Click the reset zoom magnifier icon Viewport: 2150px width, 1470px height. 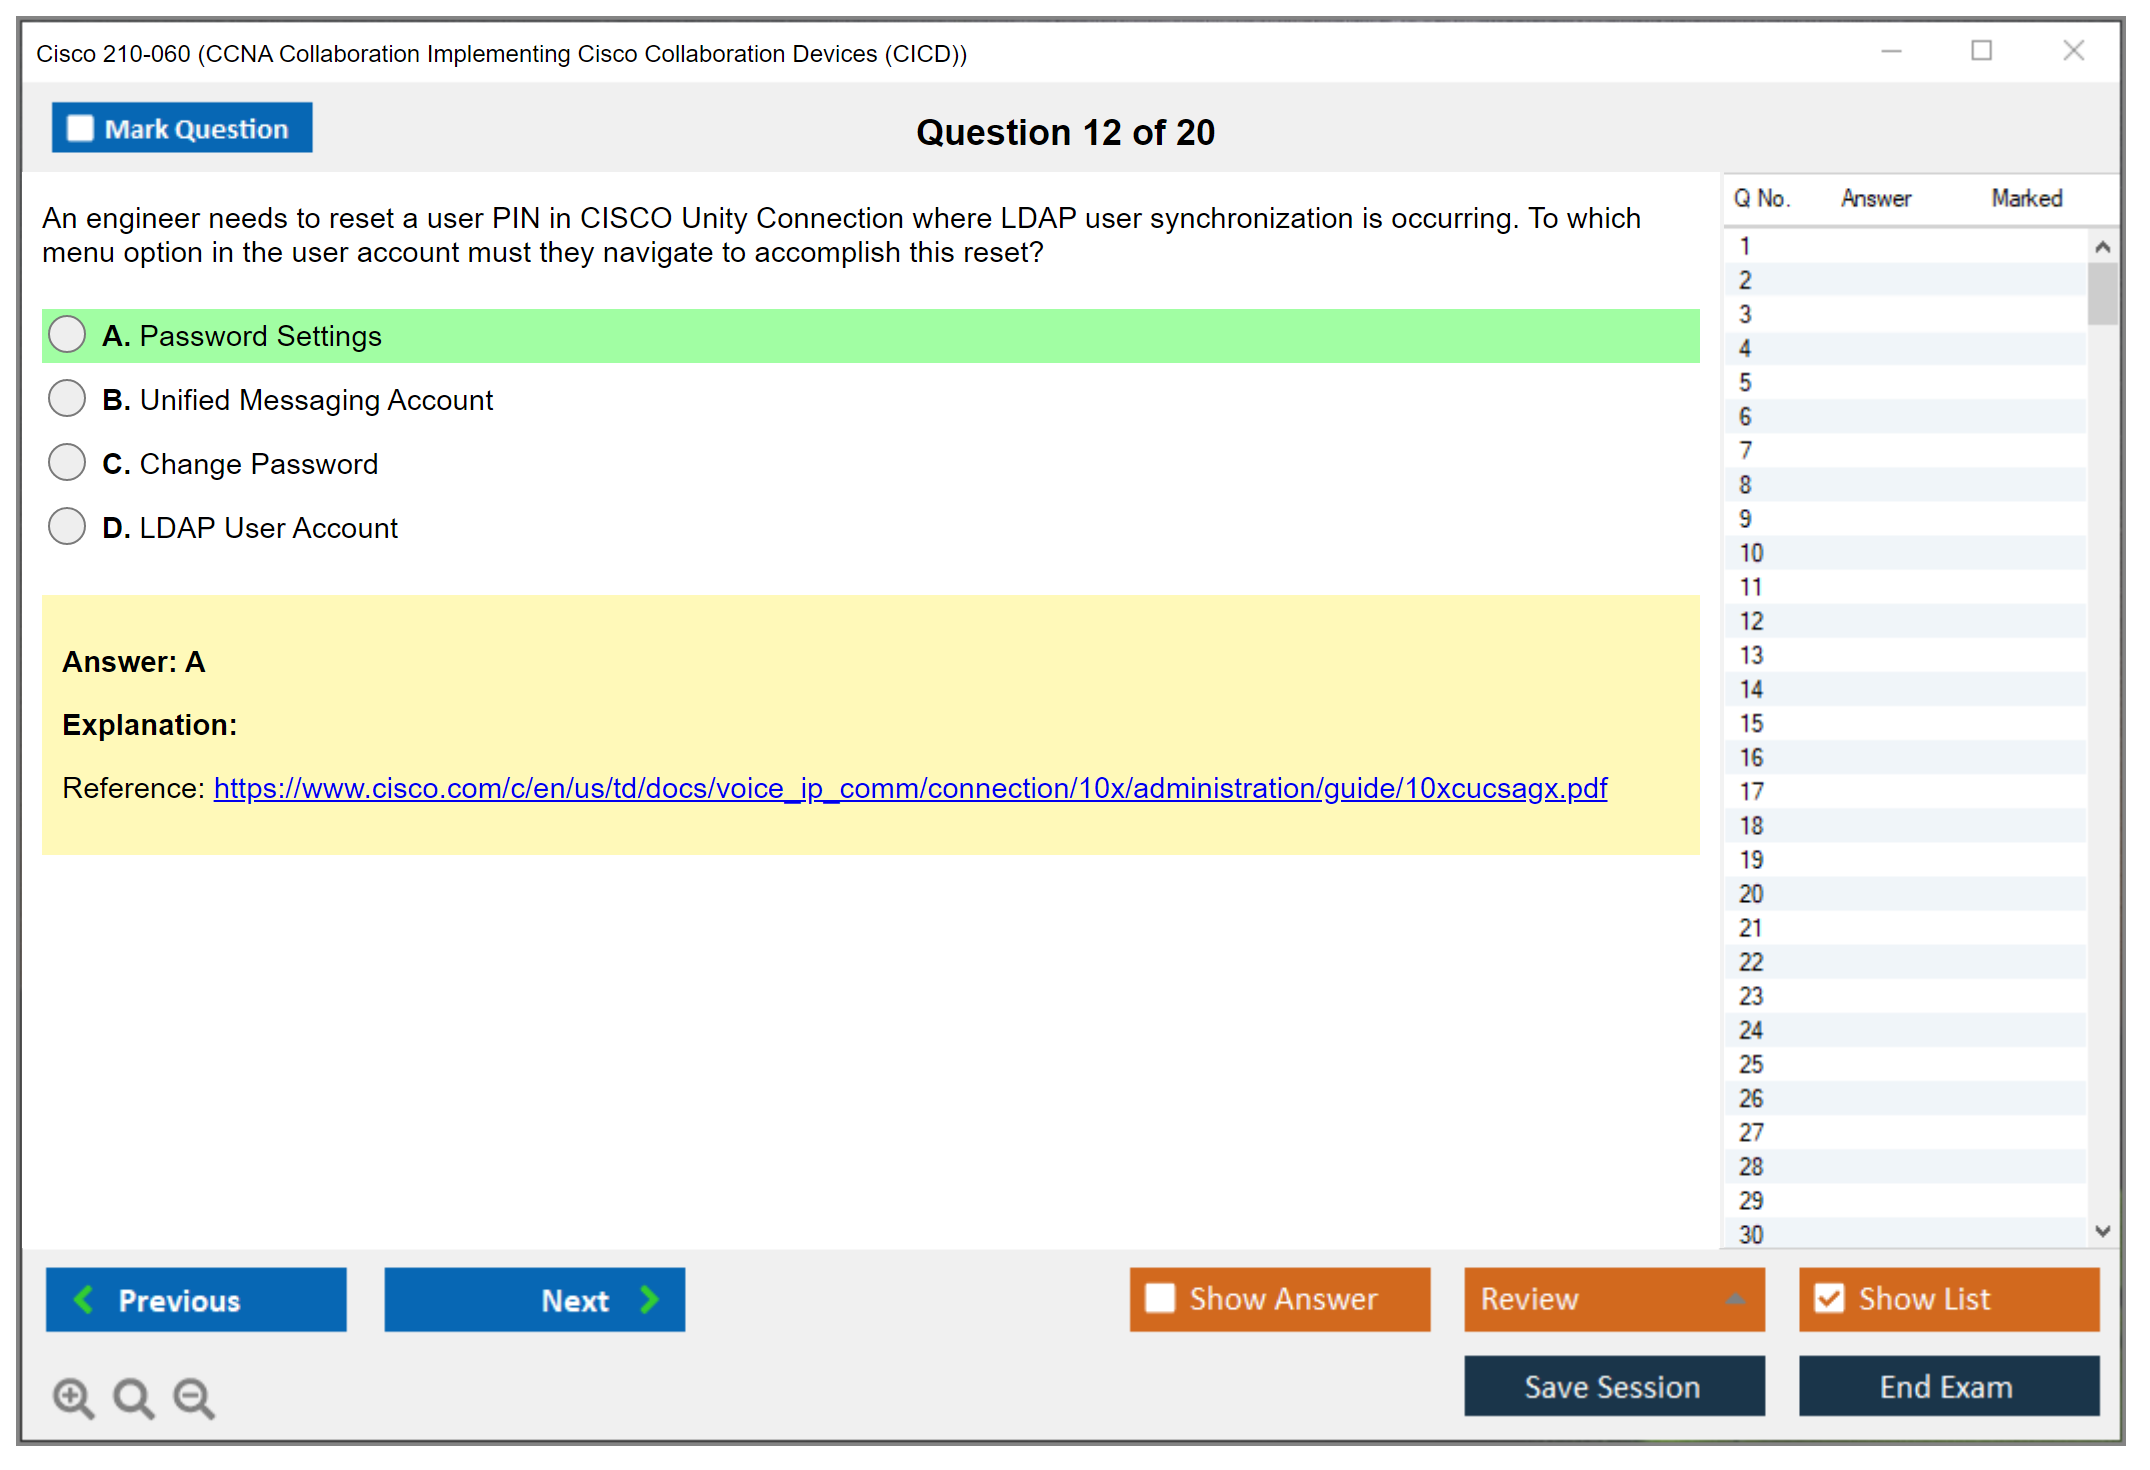click(x=133, y=1397)
